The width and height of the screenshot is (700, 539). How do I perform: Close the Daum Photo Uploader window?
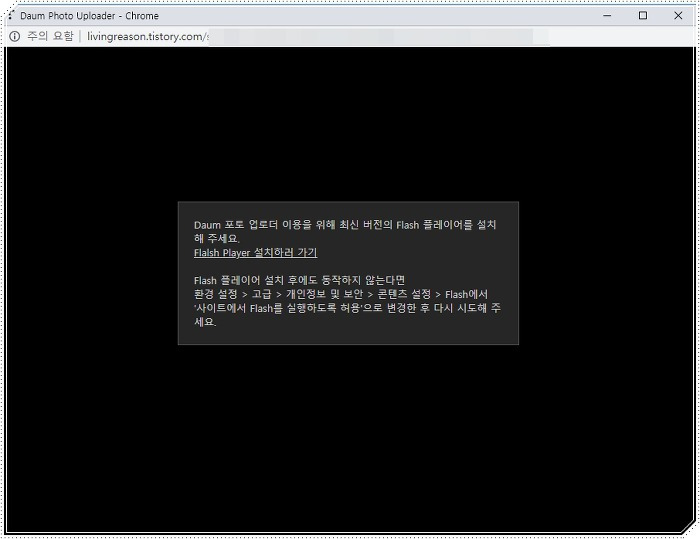point(678,16)
